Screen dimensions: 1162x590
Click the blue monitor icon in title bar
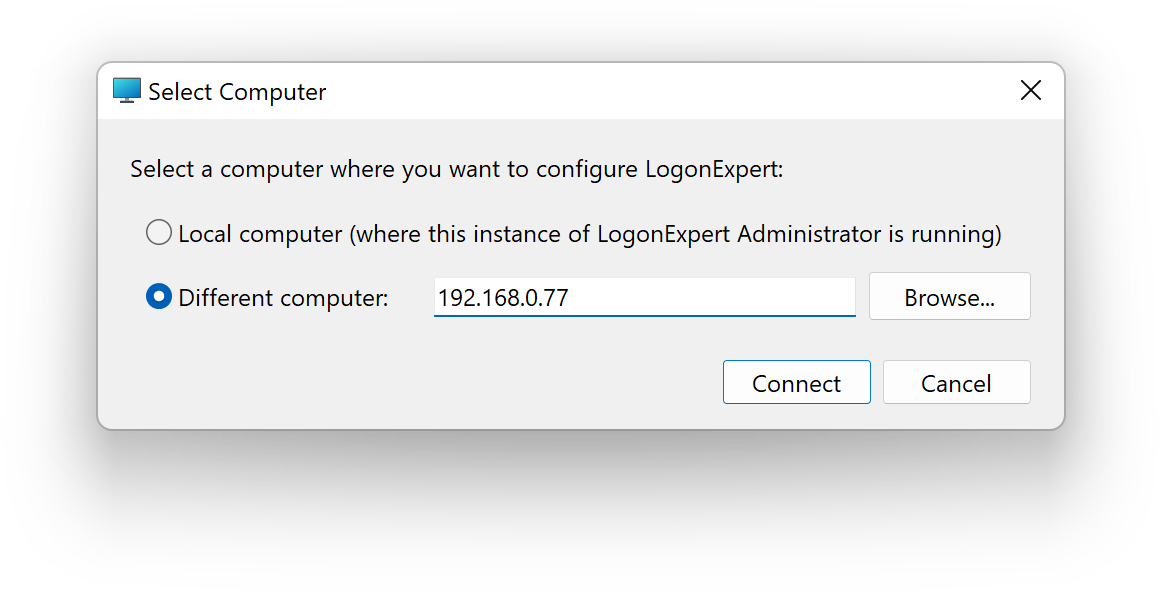(x=126, y=89)
